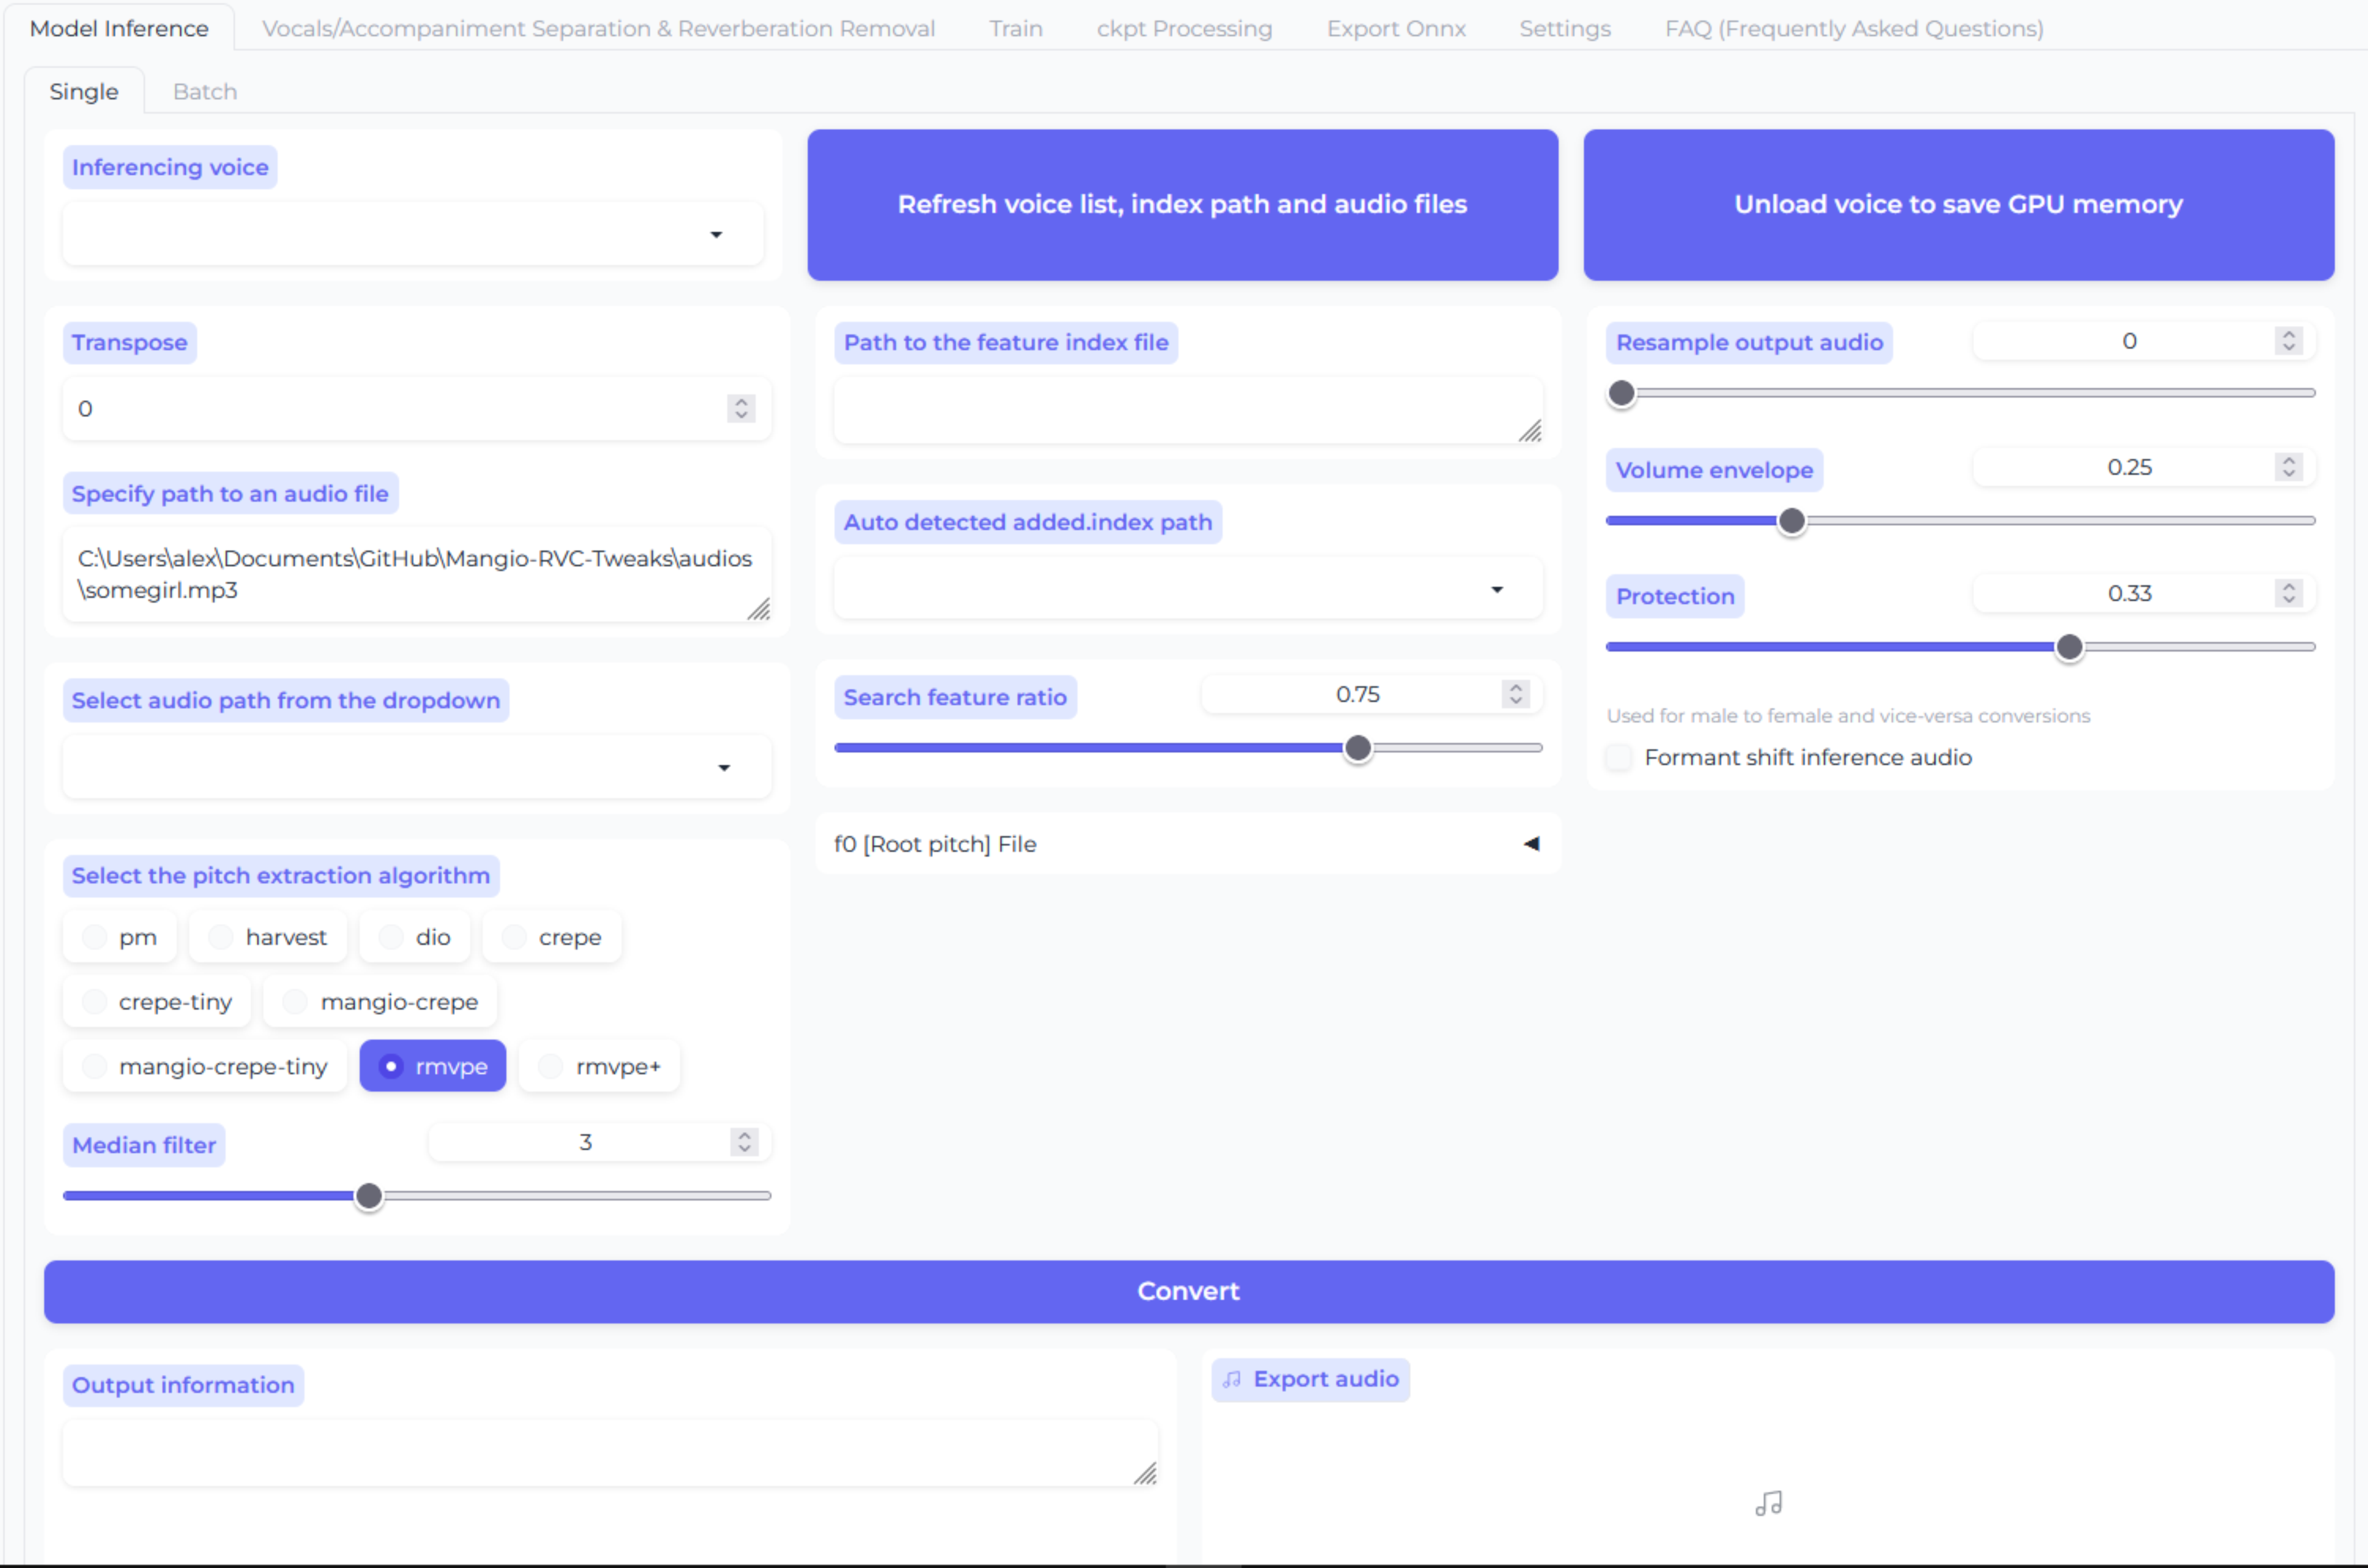Click the audio file path text box
The width and height of the screenshot is (2368, 1568).
(x=417, y=574)
